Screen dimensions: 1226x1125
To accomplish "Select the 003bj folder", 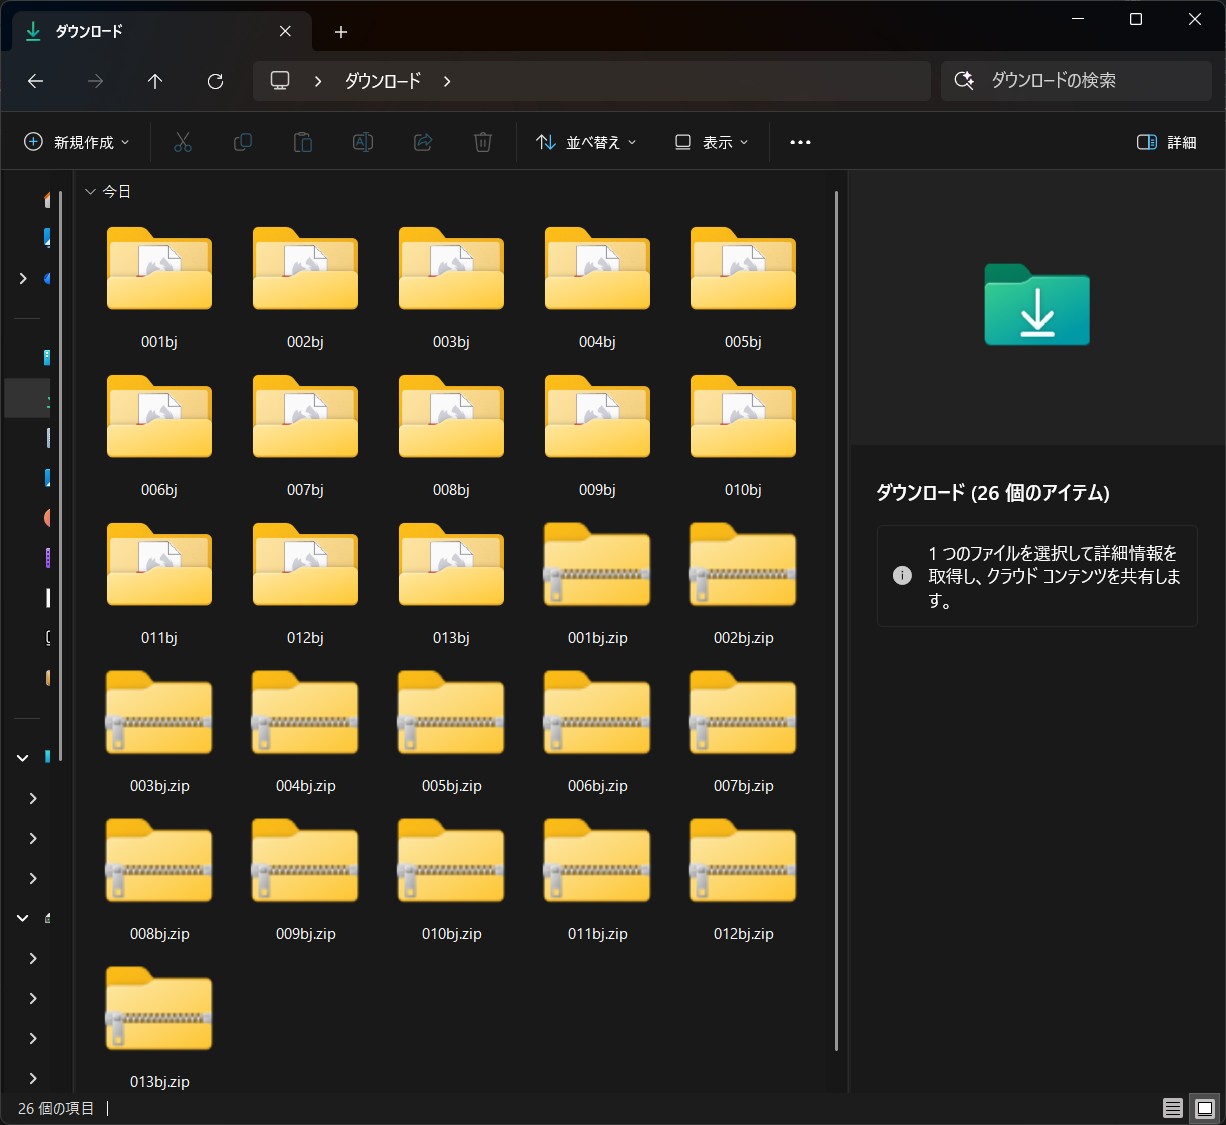I will (451, 287).
